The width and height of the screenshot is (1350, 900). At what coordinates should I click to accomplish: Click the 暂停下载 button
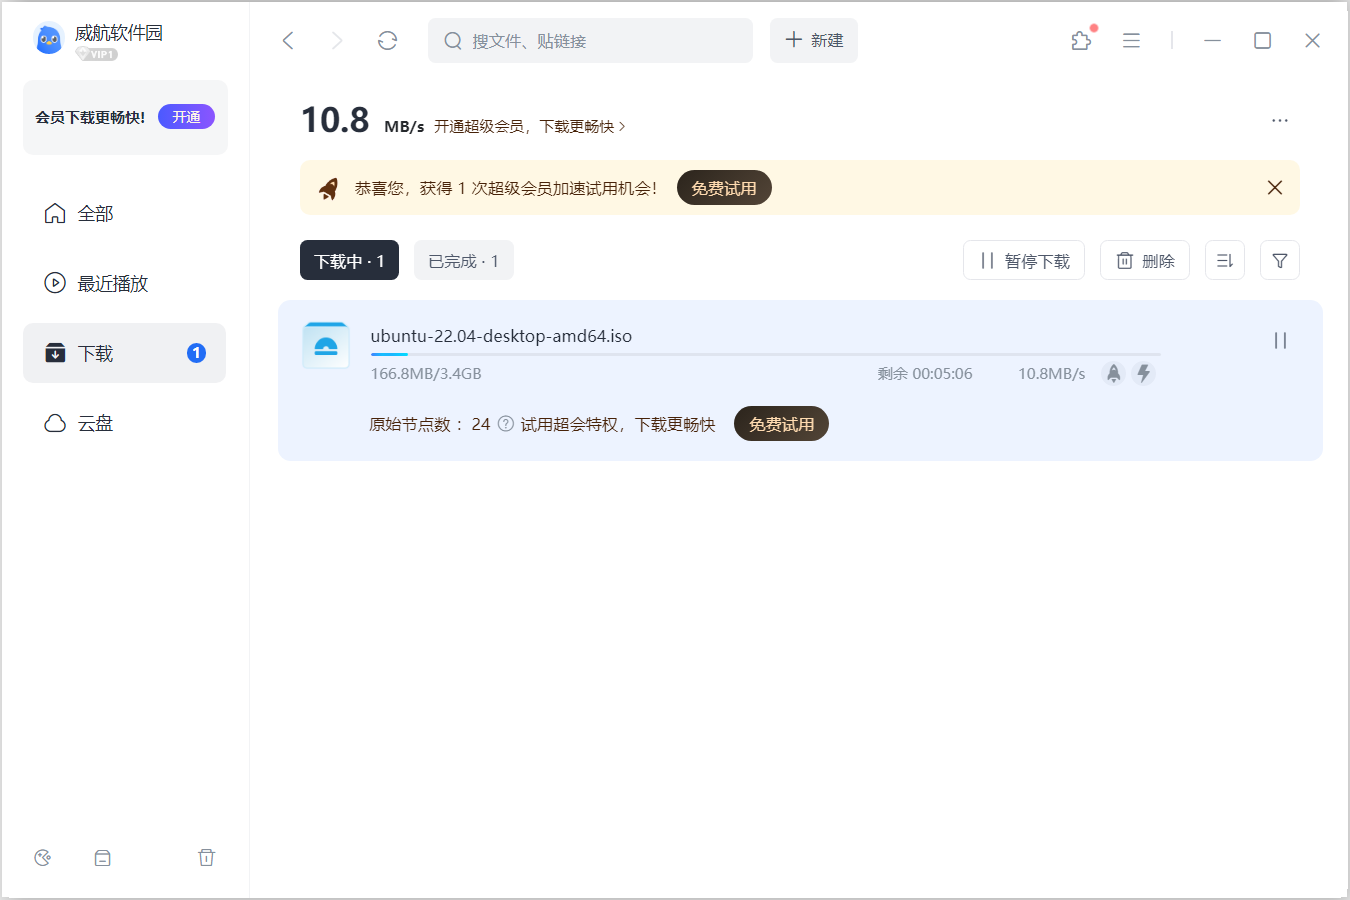coord(1023,261)
